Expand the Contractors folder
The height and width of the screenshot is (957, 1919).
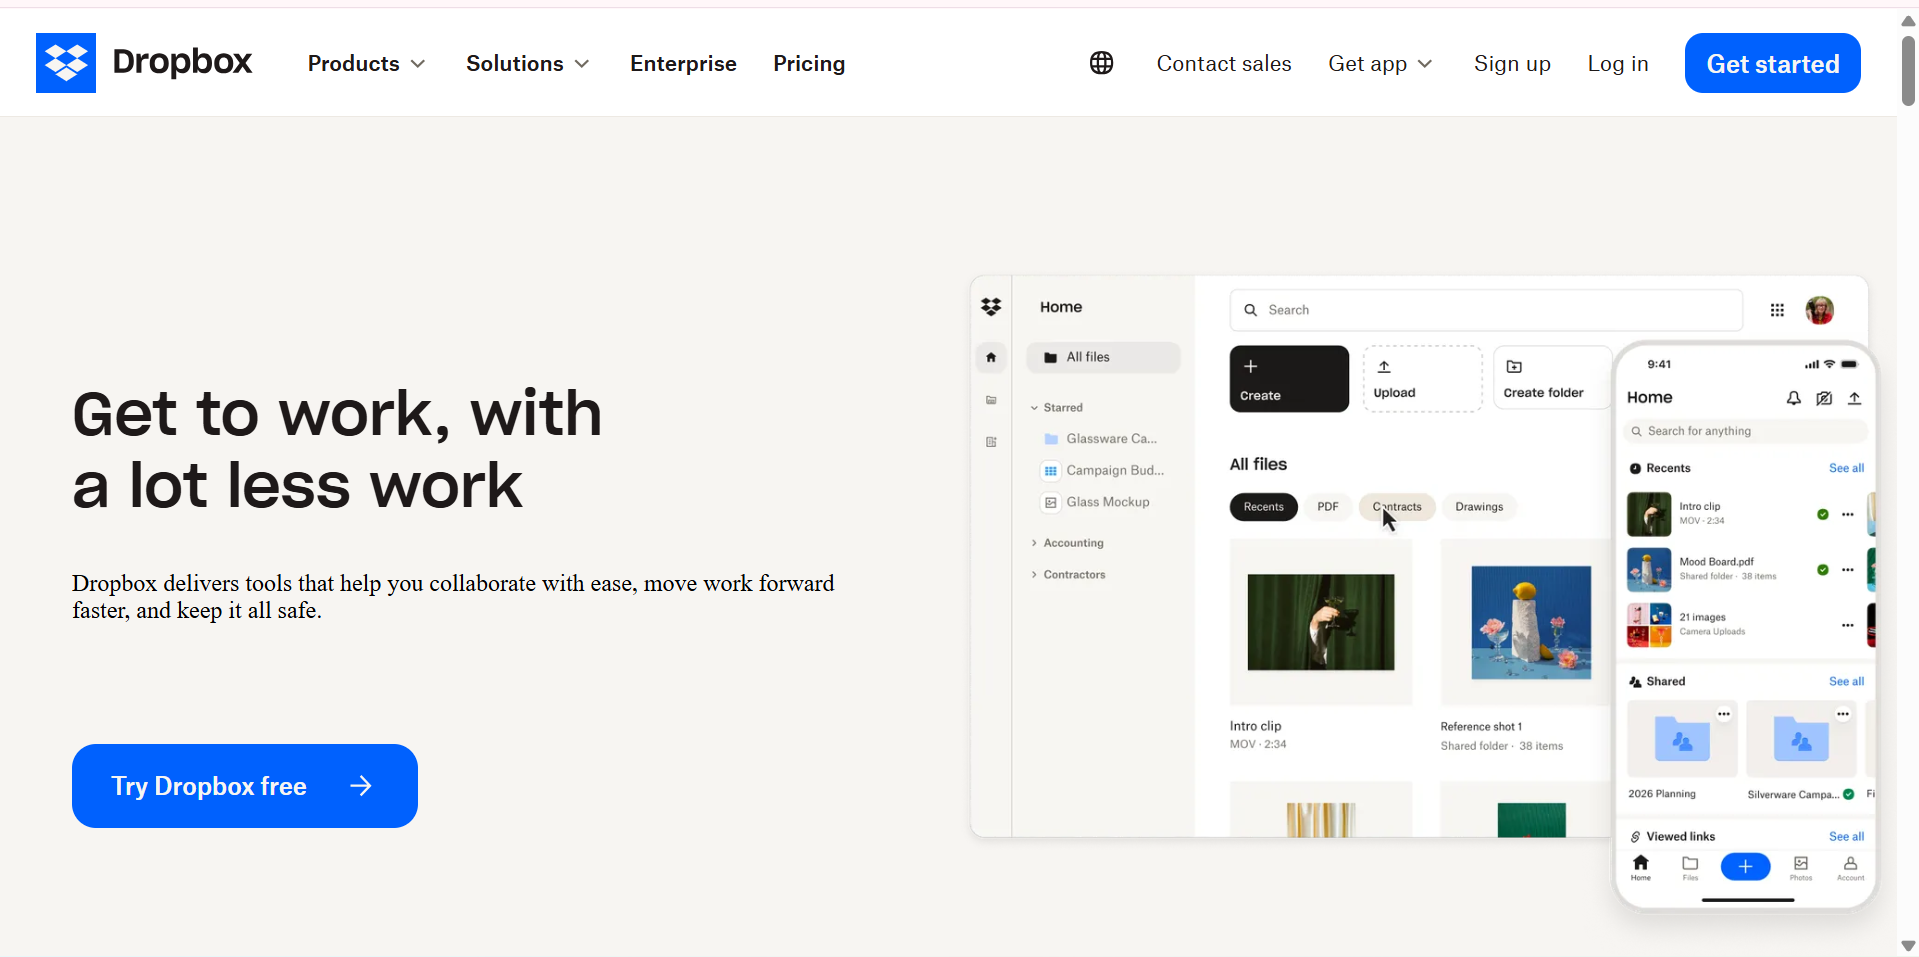click(x=1068, y=575)
